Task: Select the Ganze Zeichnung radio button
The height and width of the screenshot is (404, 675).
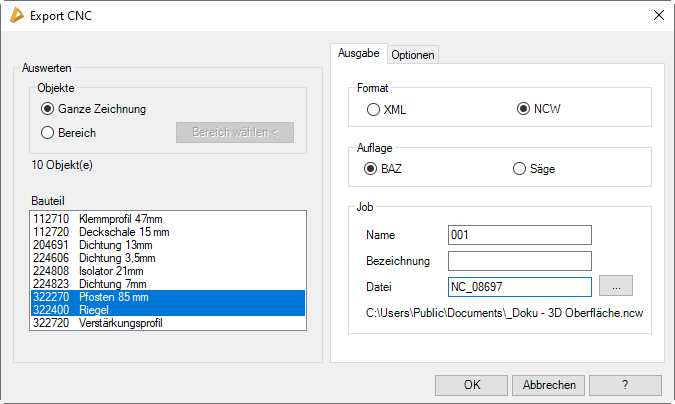Action: pos(48,108)
